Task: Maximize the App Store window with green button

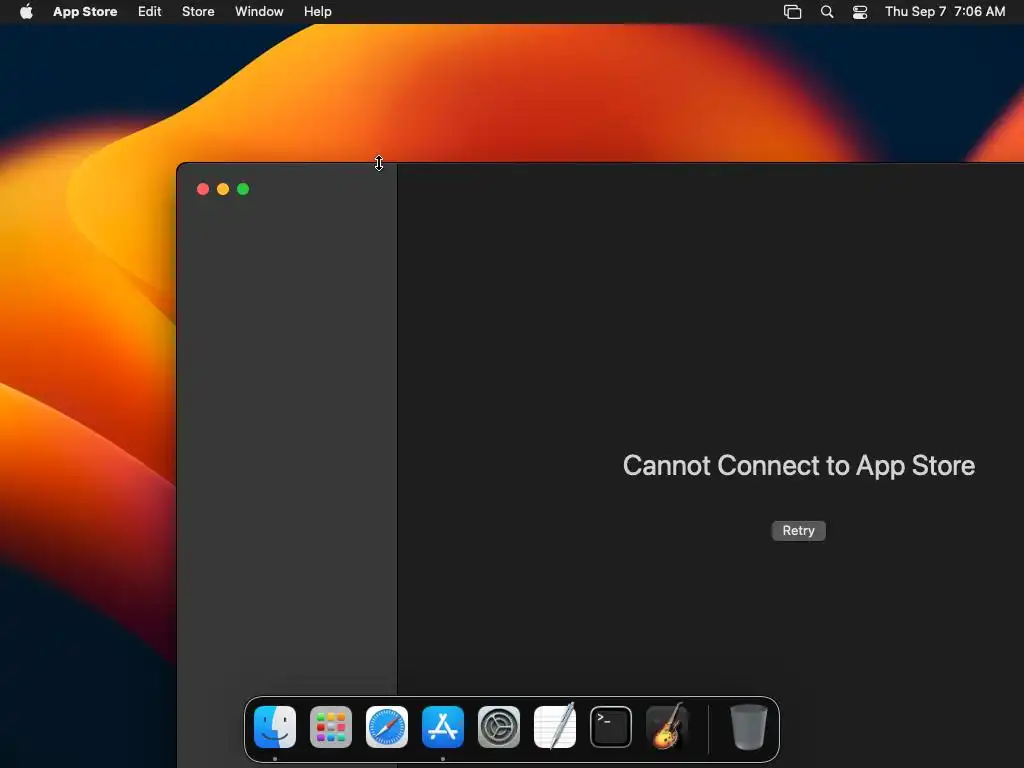Action: [243, 189]
